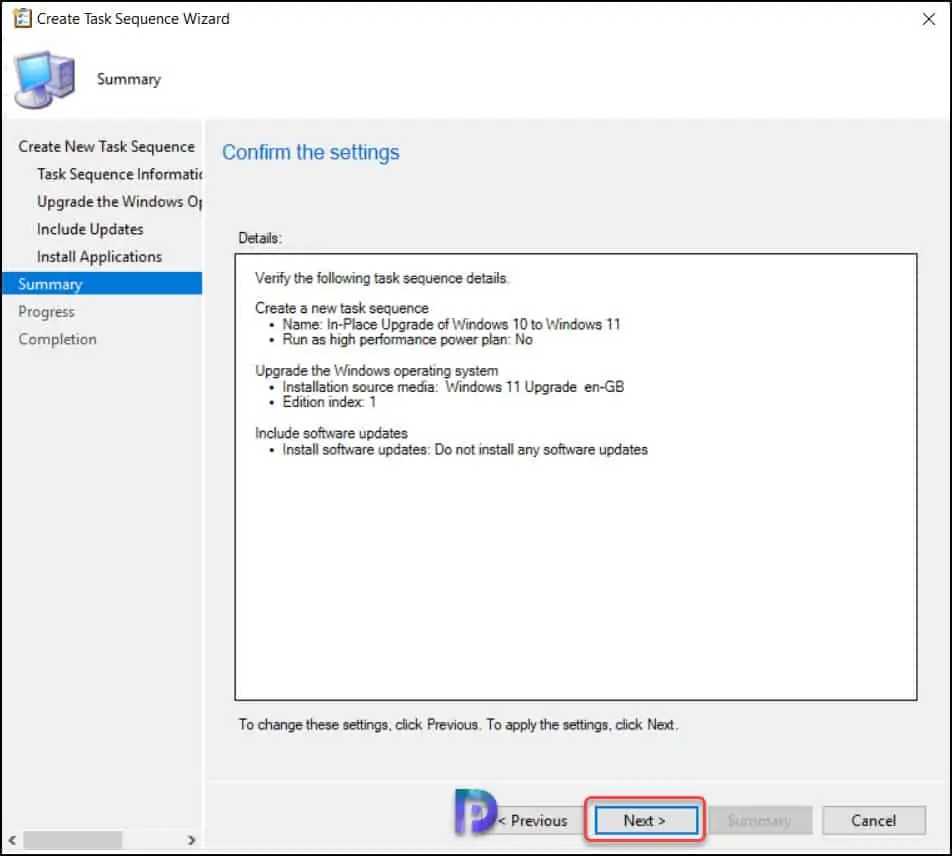Click the sidebar scroll left arrow

(x=12, y=841)
